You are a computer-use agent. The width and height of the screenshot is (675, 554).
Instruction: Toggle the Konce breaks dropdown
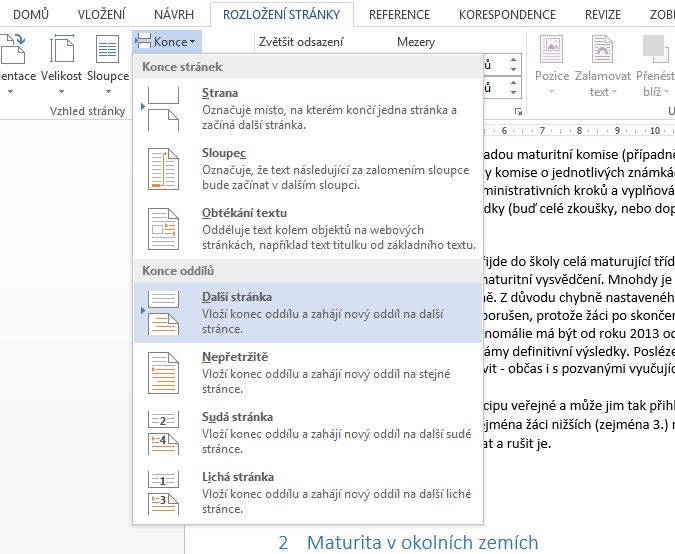167,42
